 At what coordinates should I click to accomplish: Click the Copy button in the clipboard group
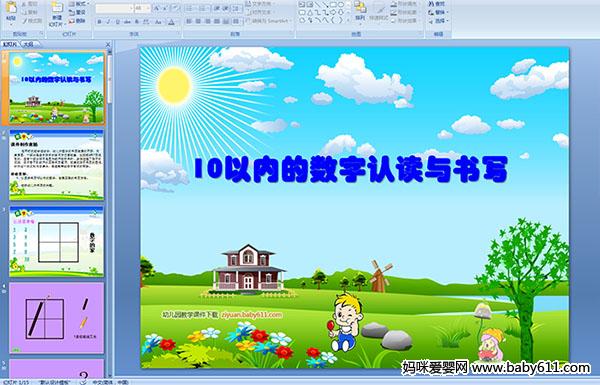click(x=29, y=12)
